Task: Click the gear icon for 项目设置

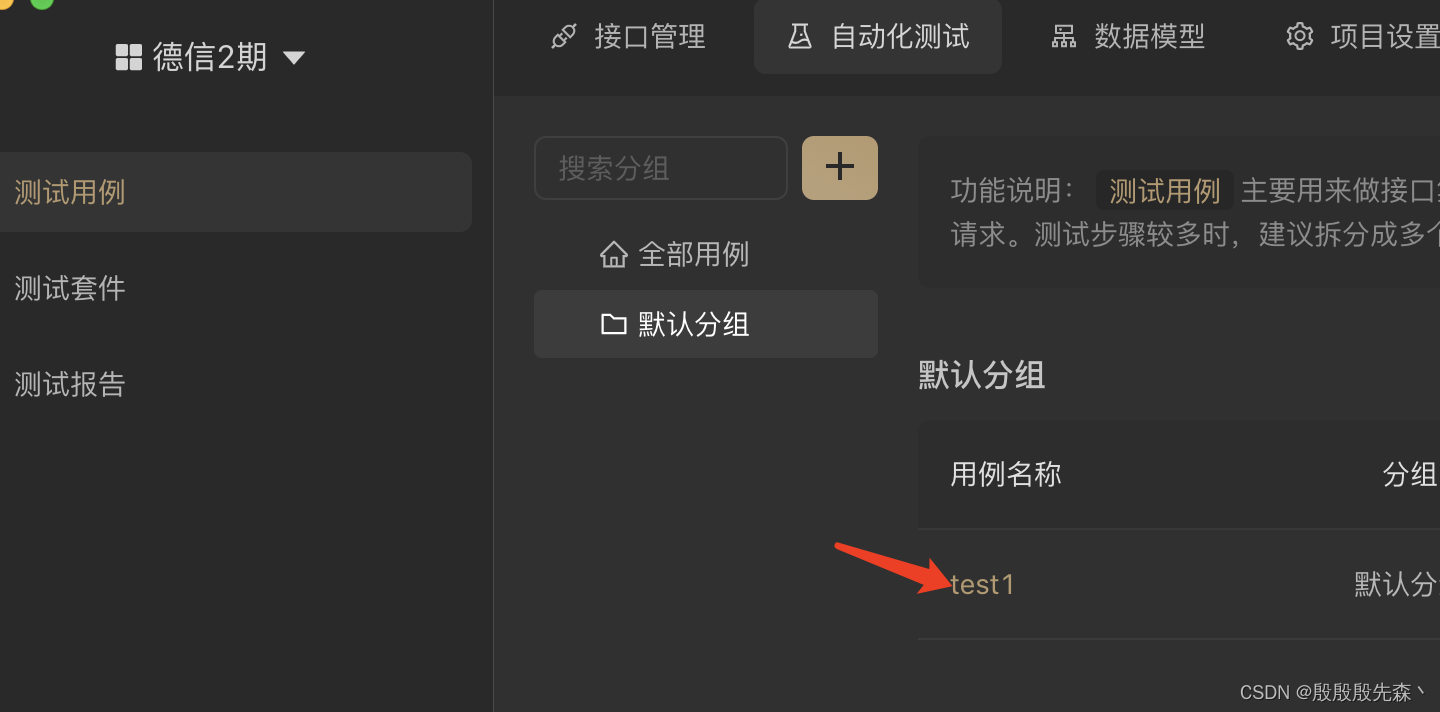Action: [1299, 37]
